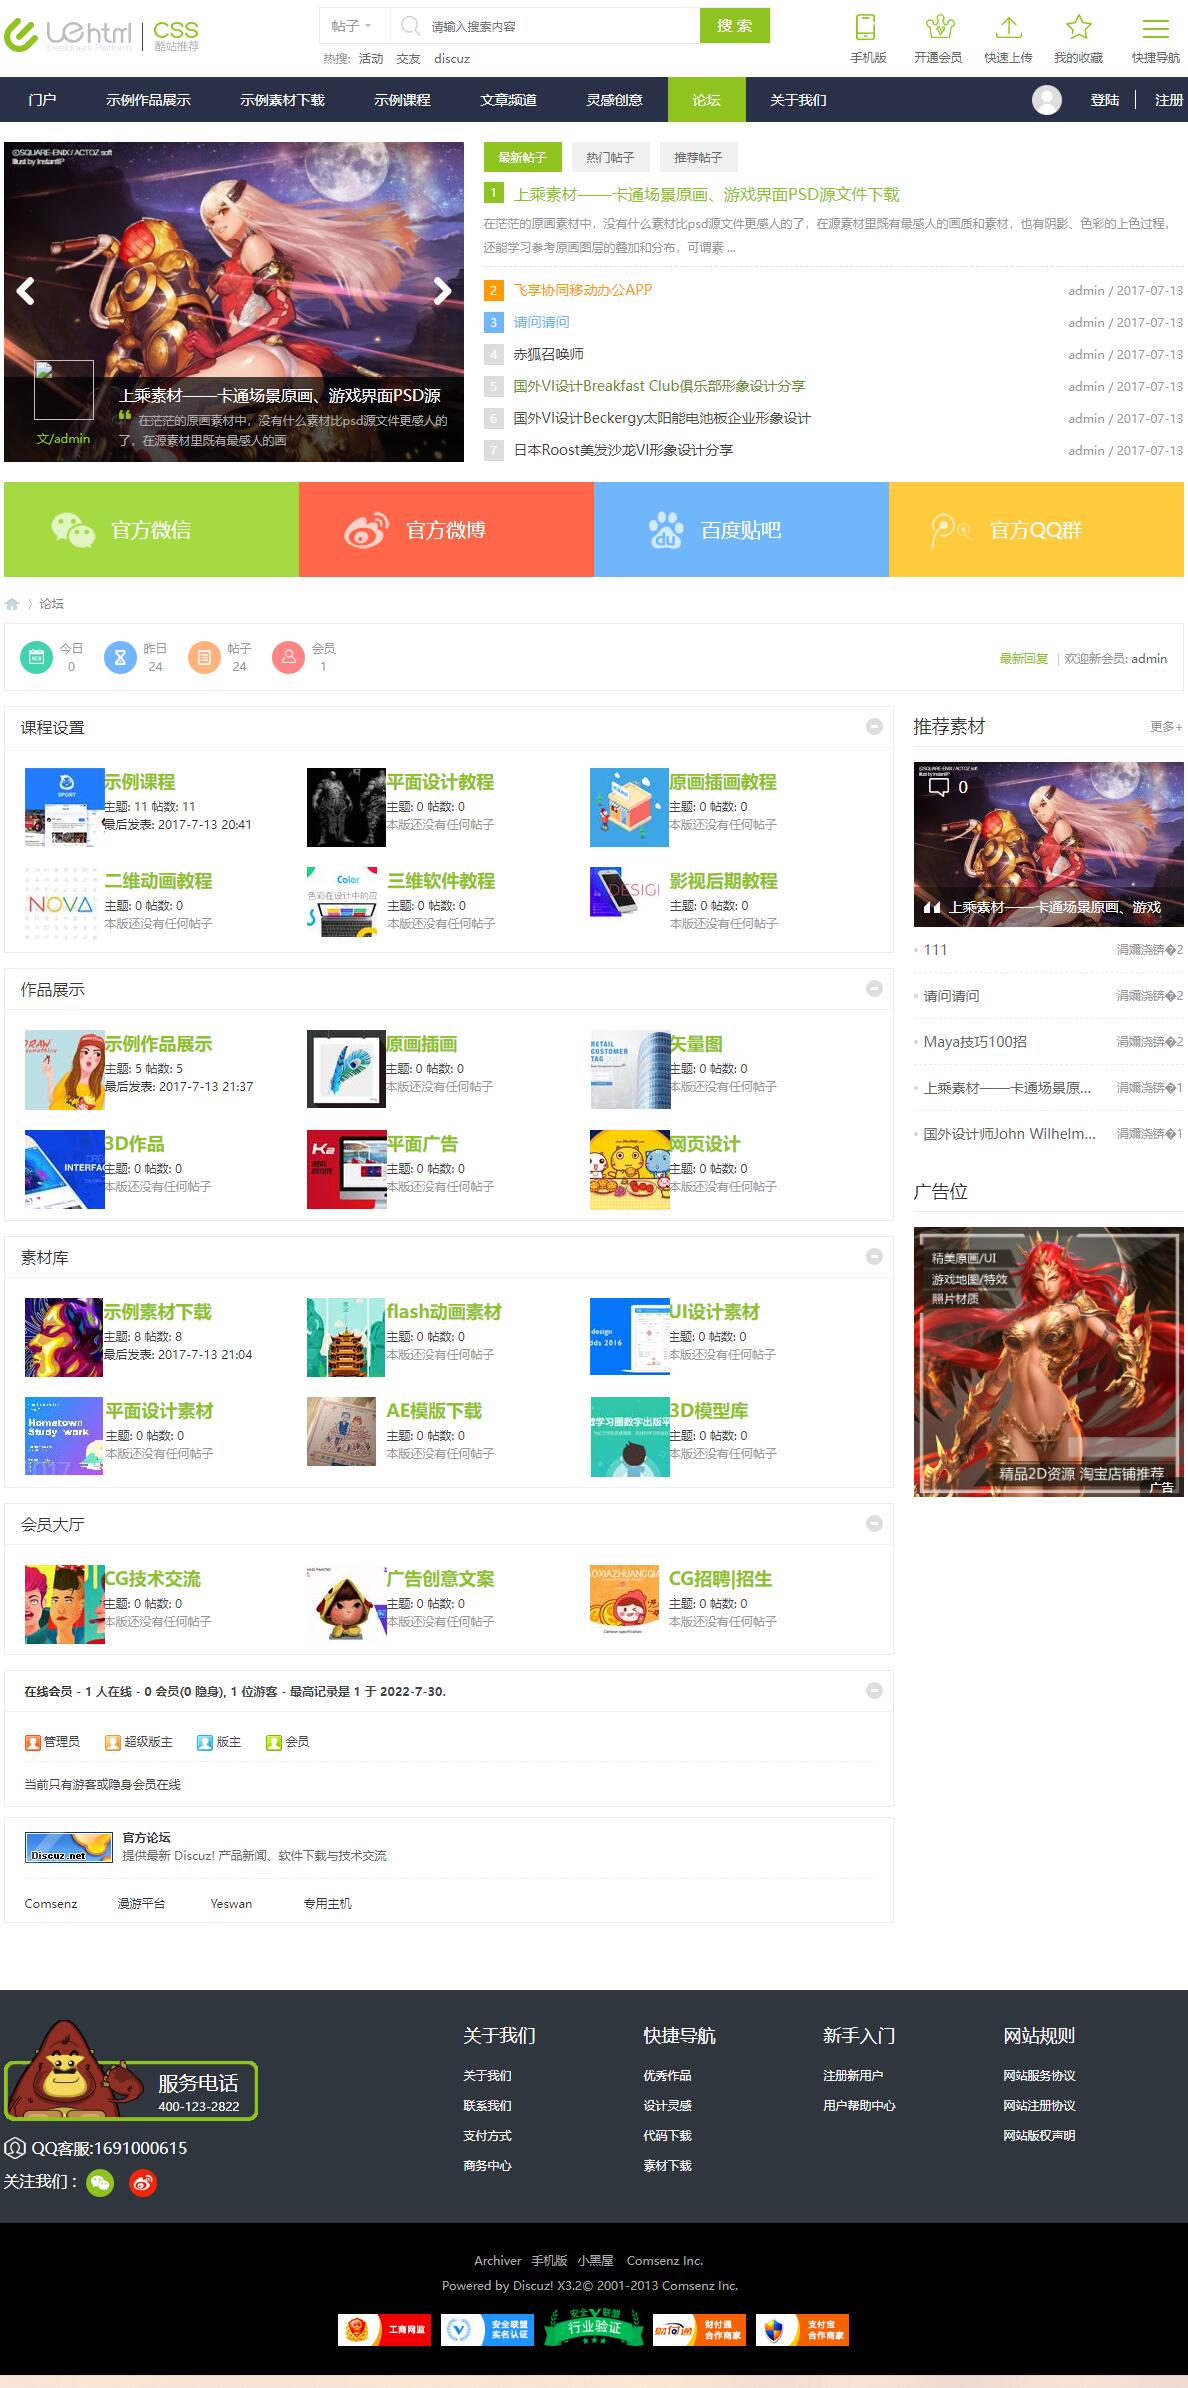Open the mobile version (手机版) icon

tap(867, 27)
